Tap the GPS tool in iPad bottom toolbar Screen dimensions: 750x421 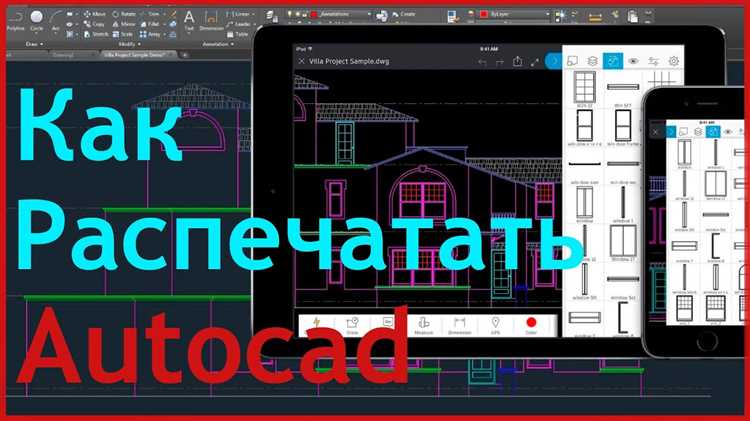495,325
